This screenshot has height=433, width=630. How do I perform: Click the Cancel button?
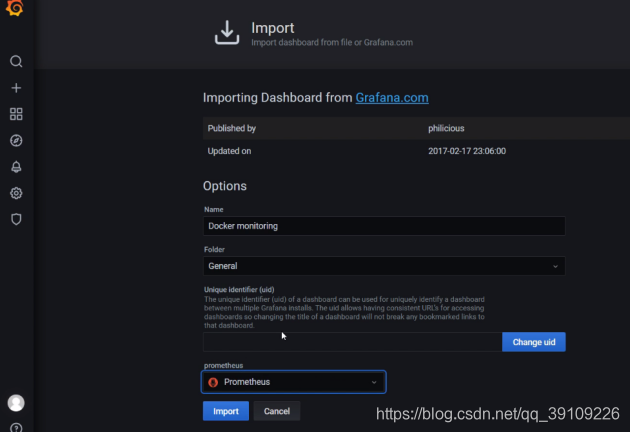click(x=277, y=411)
